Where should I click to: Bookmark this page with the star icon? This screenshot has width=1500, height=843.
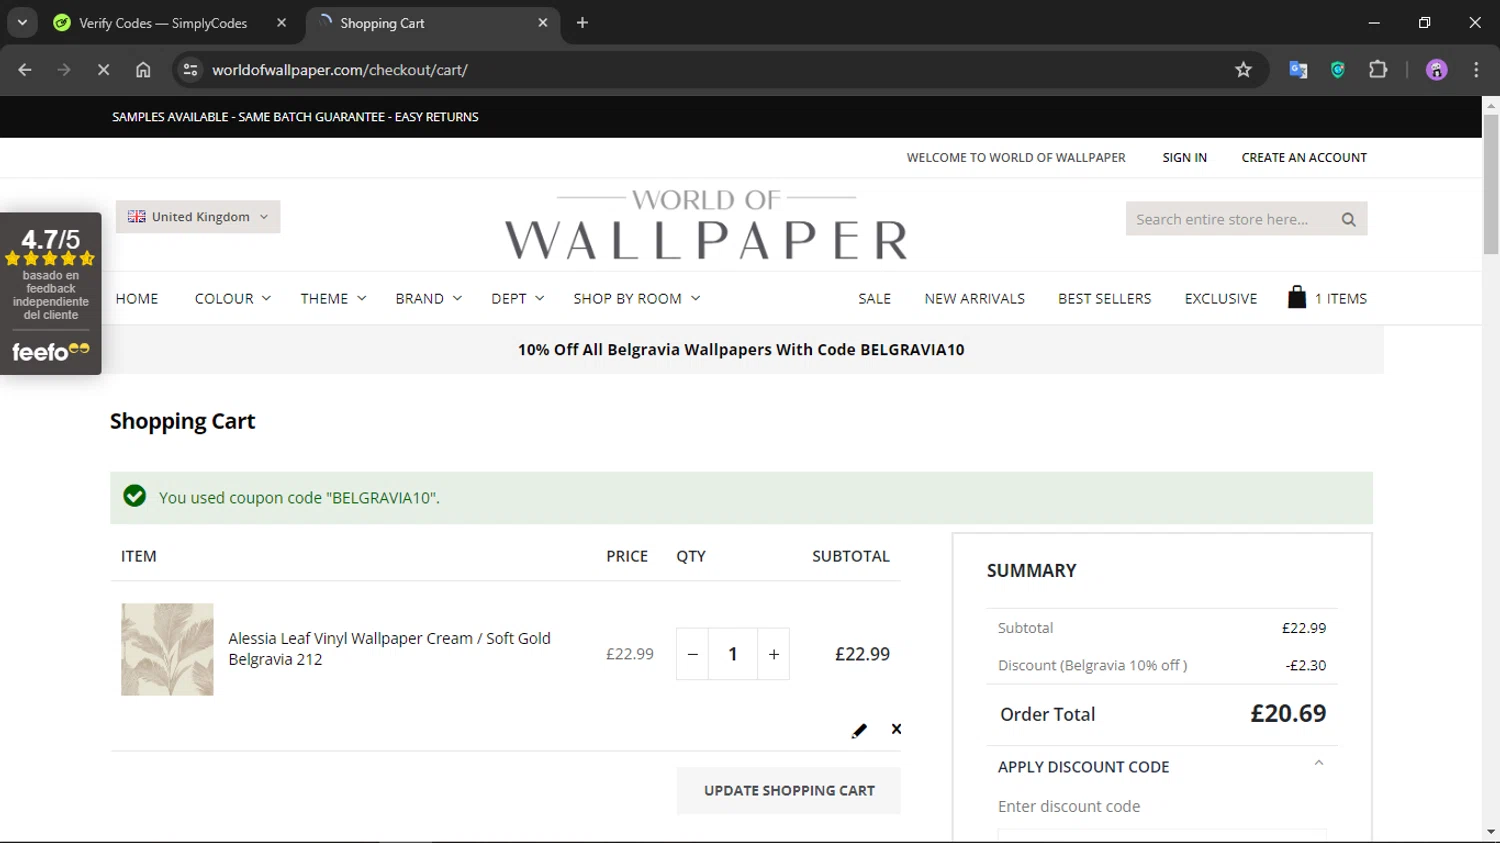tap(1243, 70)
